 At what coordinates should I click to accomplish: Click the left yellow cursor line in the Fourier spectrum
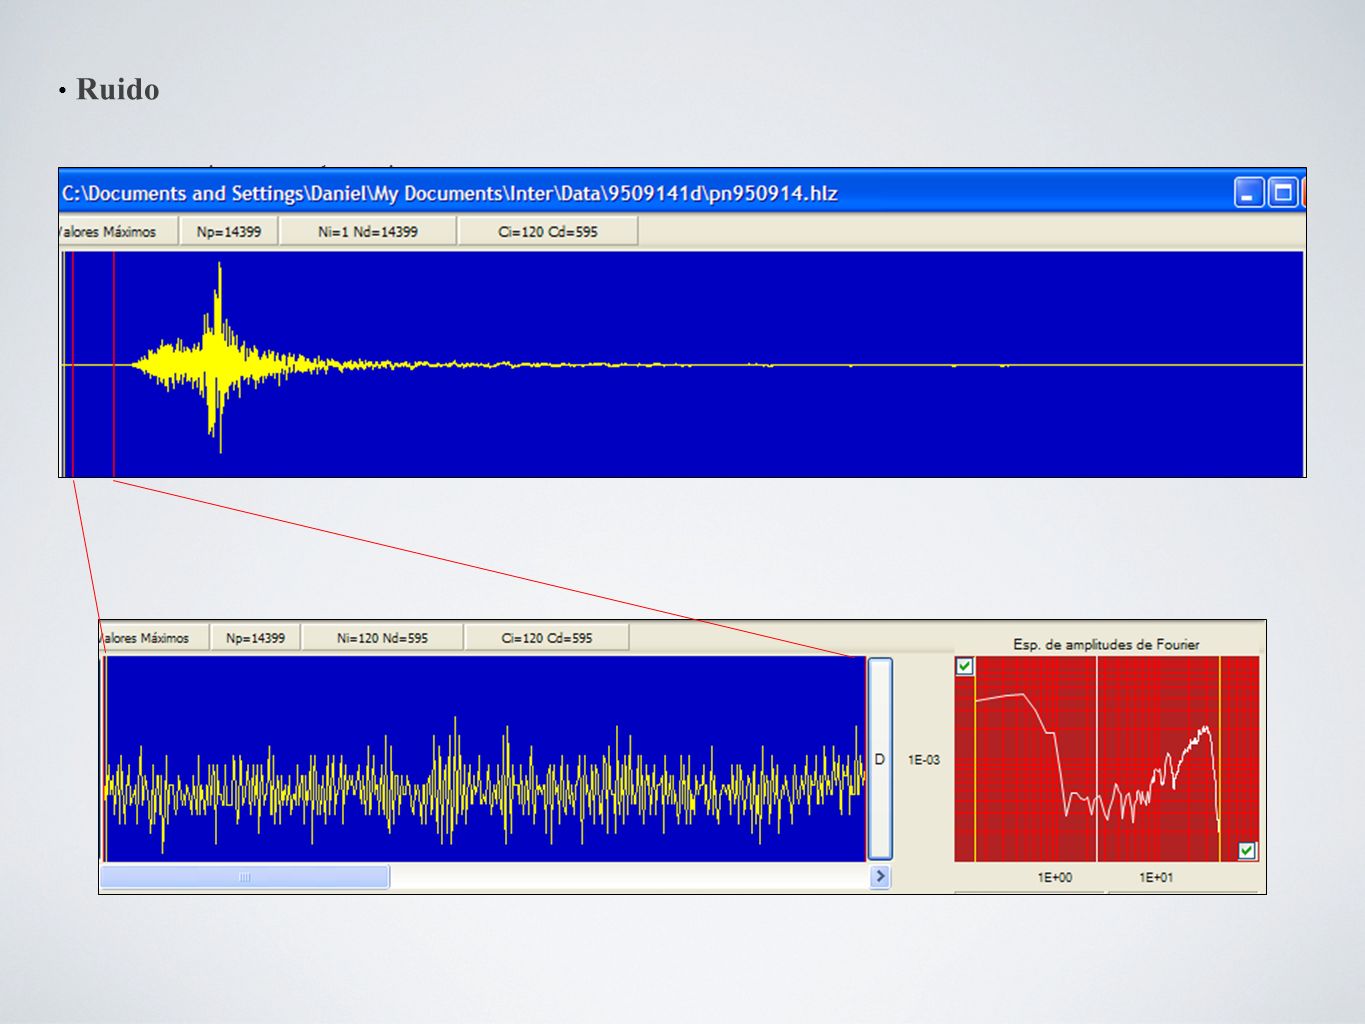[x=975, y=759]
